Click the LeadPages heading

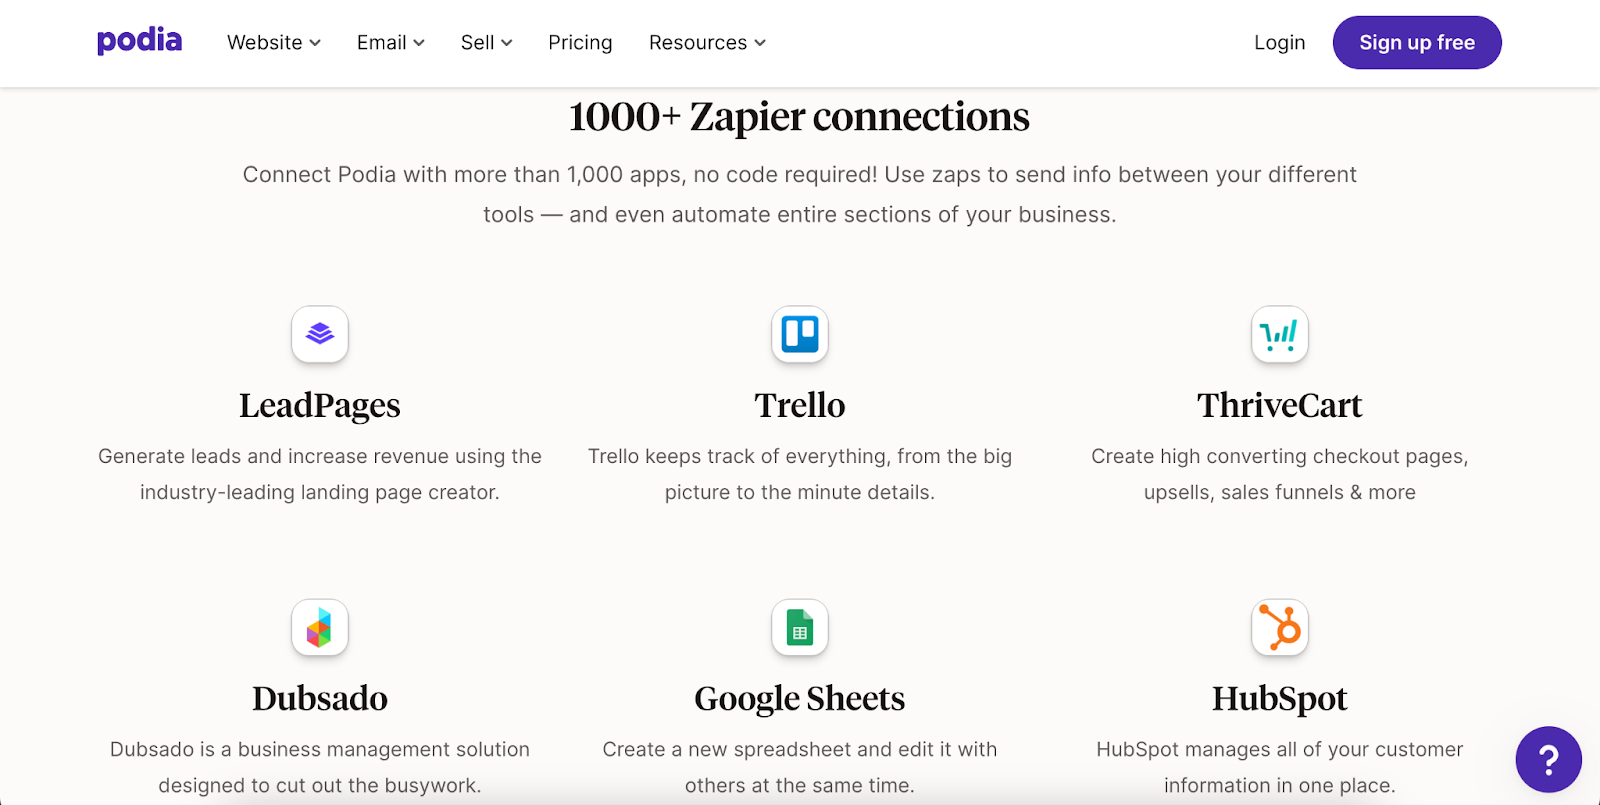319,405
